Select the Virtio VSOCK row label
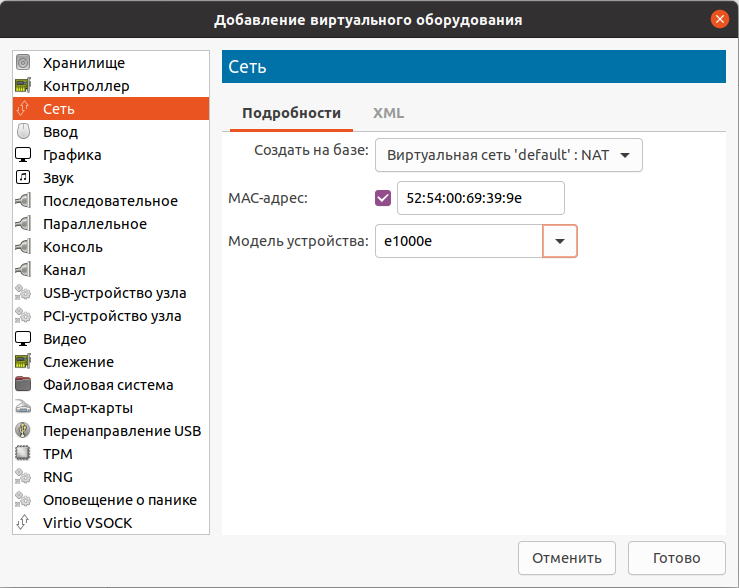Screen dimensions: 739x588 click(x=87, y=523)
